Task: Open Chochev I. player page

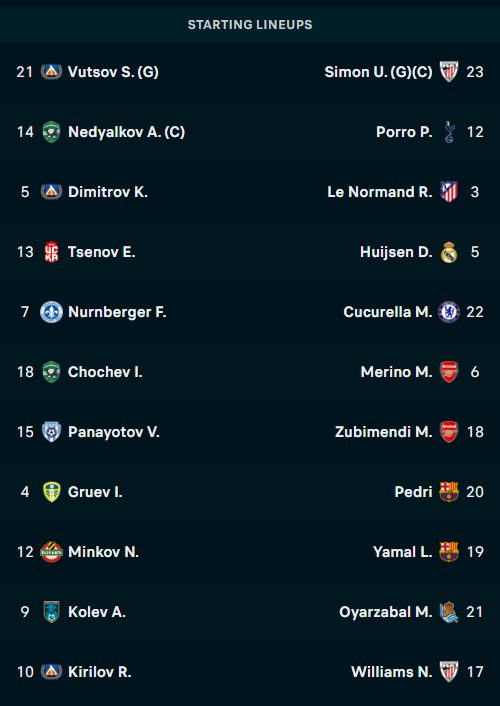Action: tap(105, 372)
